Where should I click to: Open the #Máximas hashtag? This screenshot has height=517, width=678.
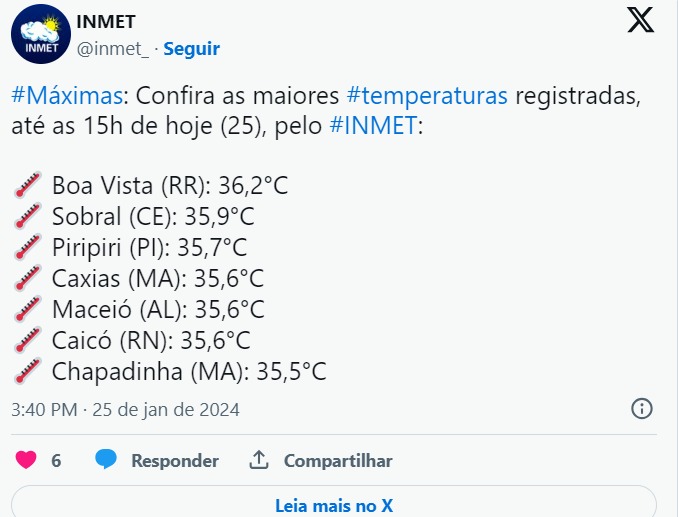point(69,96)
